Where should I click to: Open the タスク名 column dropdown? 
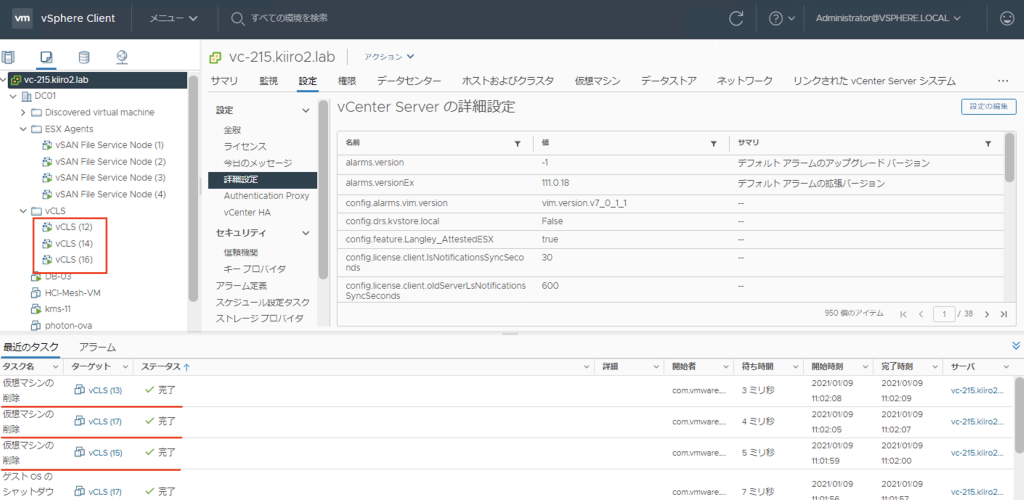(55, 367)
